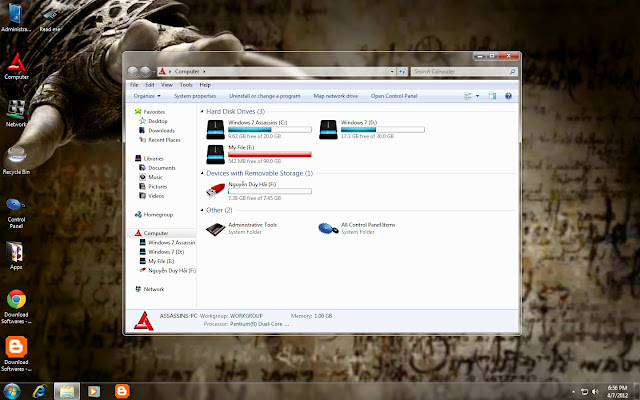Select the Administrative Tools folder icon
This screenshot has height=400, width=640.
[215, 229]
